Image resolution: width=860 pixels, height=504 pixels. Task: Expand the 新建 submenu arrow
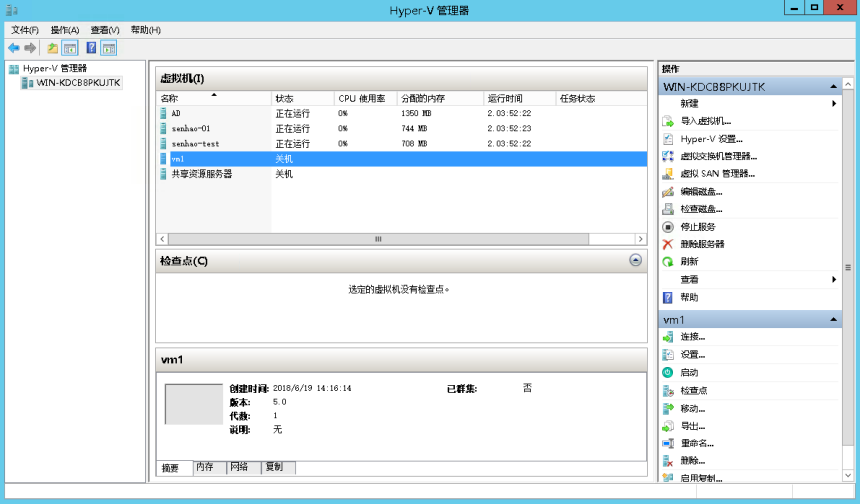[x=834, y=104]
